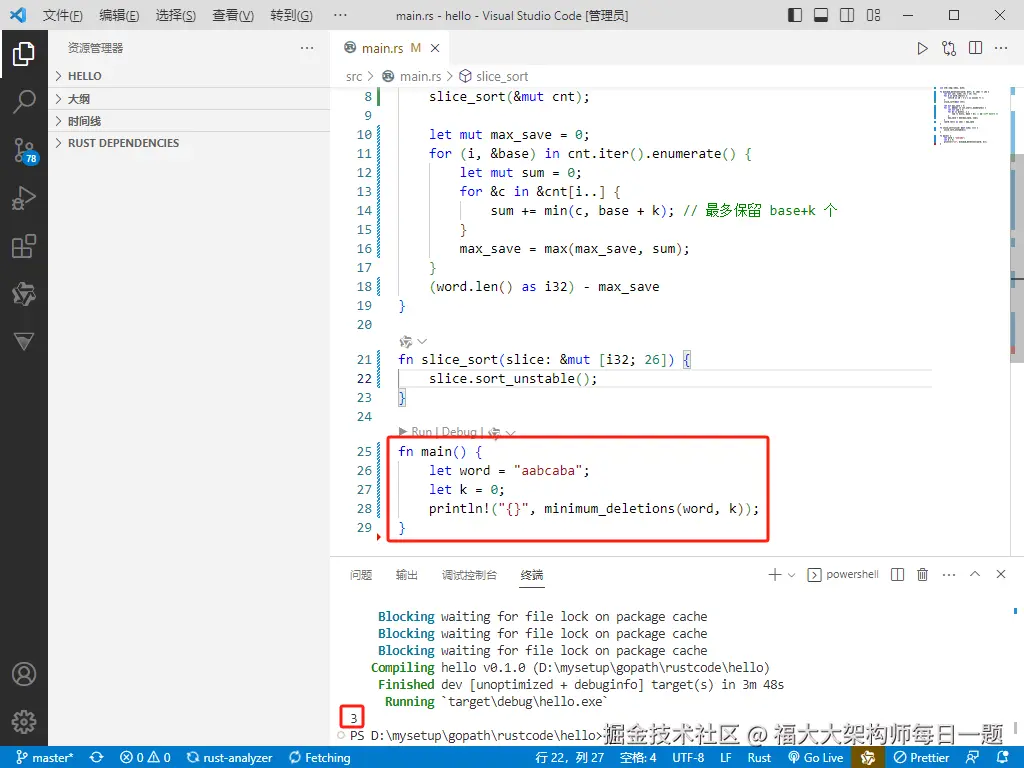Change indentation via 空格: 4
This screenshot has width=1024, height=768.
pyautogui.click(x=638, y=758)
